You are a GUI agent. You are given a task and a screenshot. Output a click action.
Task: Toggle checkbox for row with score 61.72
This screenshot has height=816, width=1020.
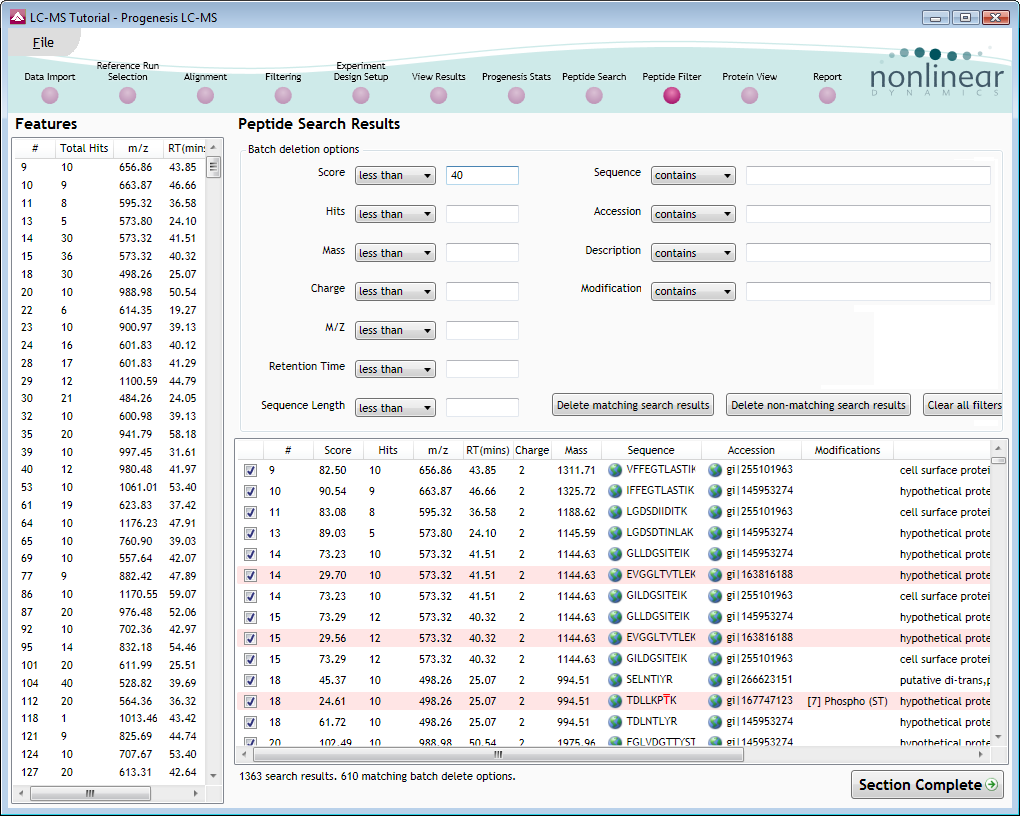coord(250,722)
